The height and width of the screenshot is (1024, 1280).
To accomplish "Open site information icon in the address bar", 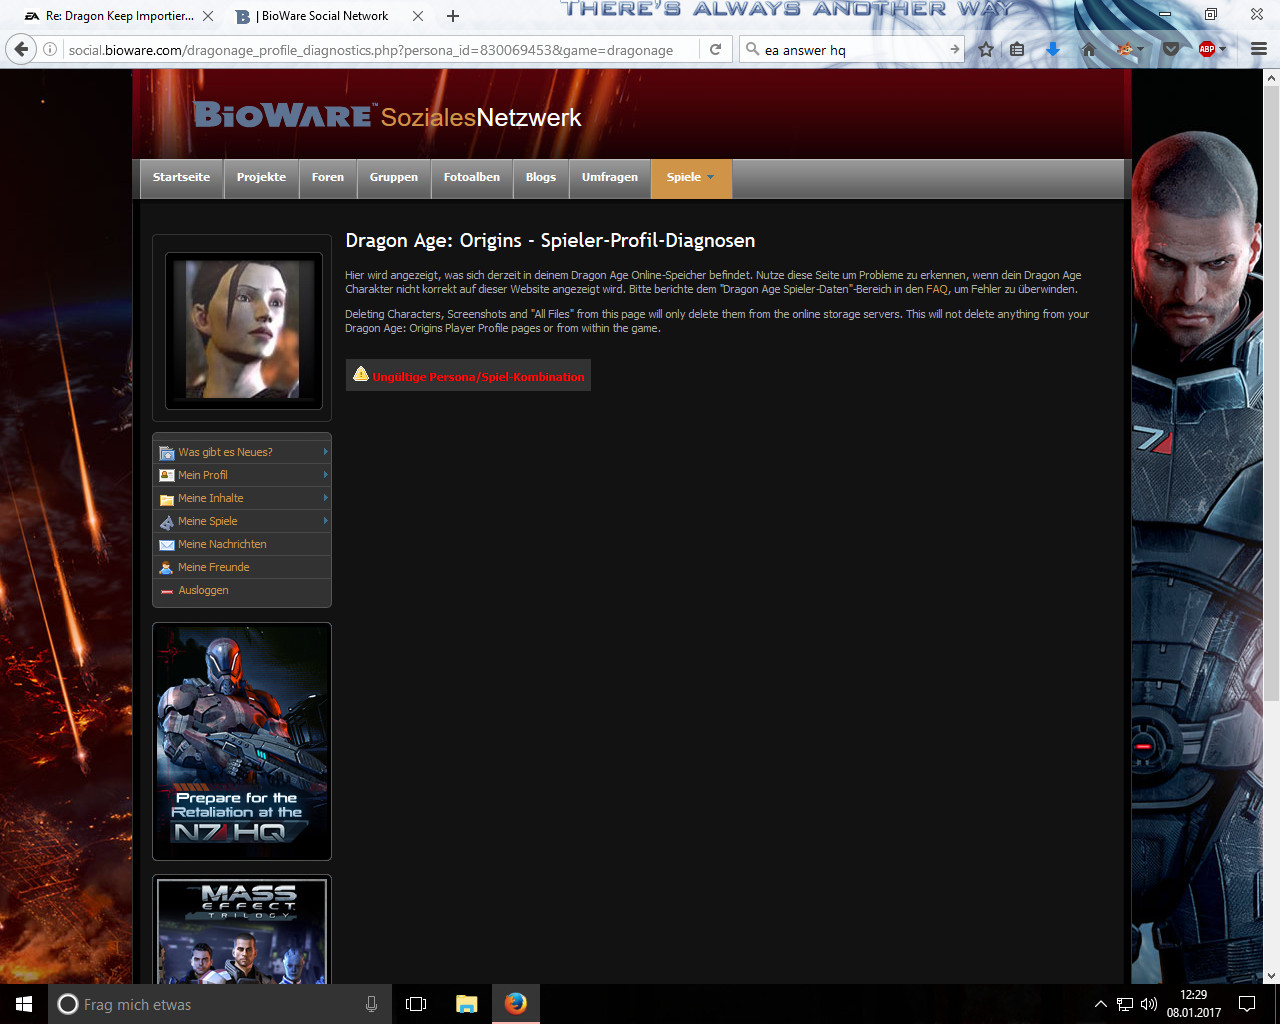I will pyautogui.click(x=49, y=50).
